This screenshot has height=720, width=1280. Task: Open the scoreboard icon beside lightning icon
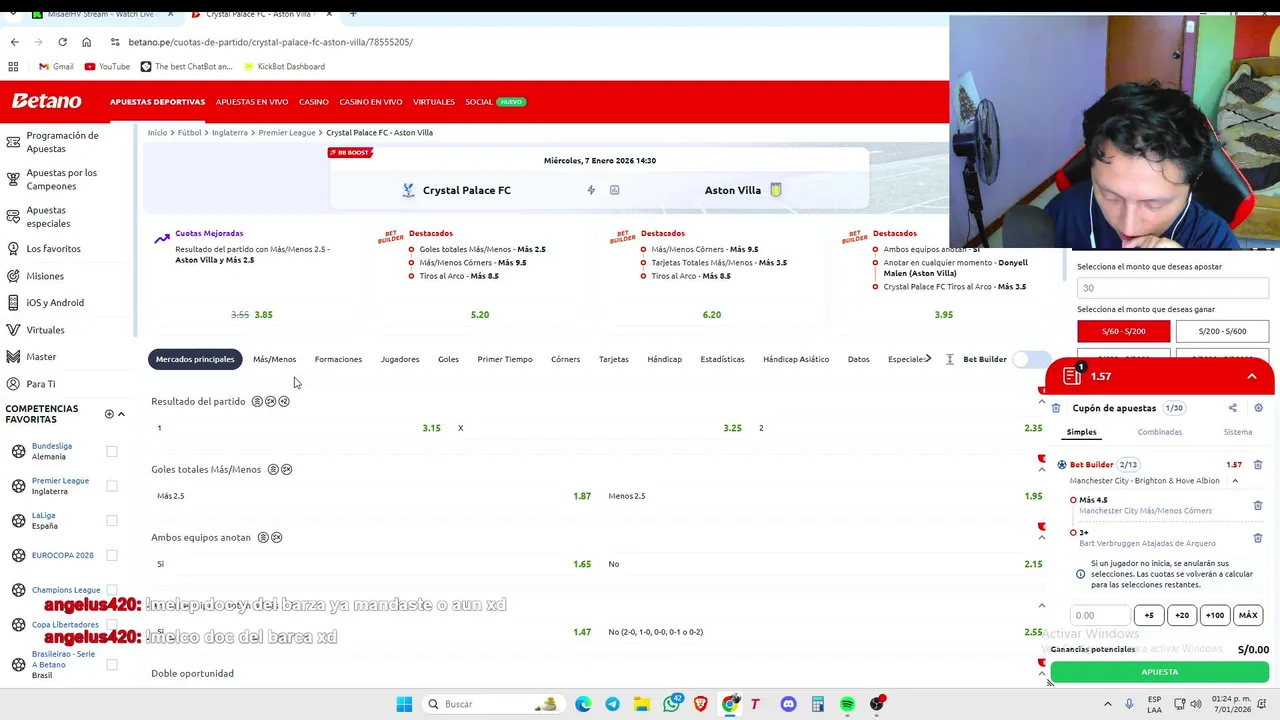pos(614,190)
